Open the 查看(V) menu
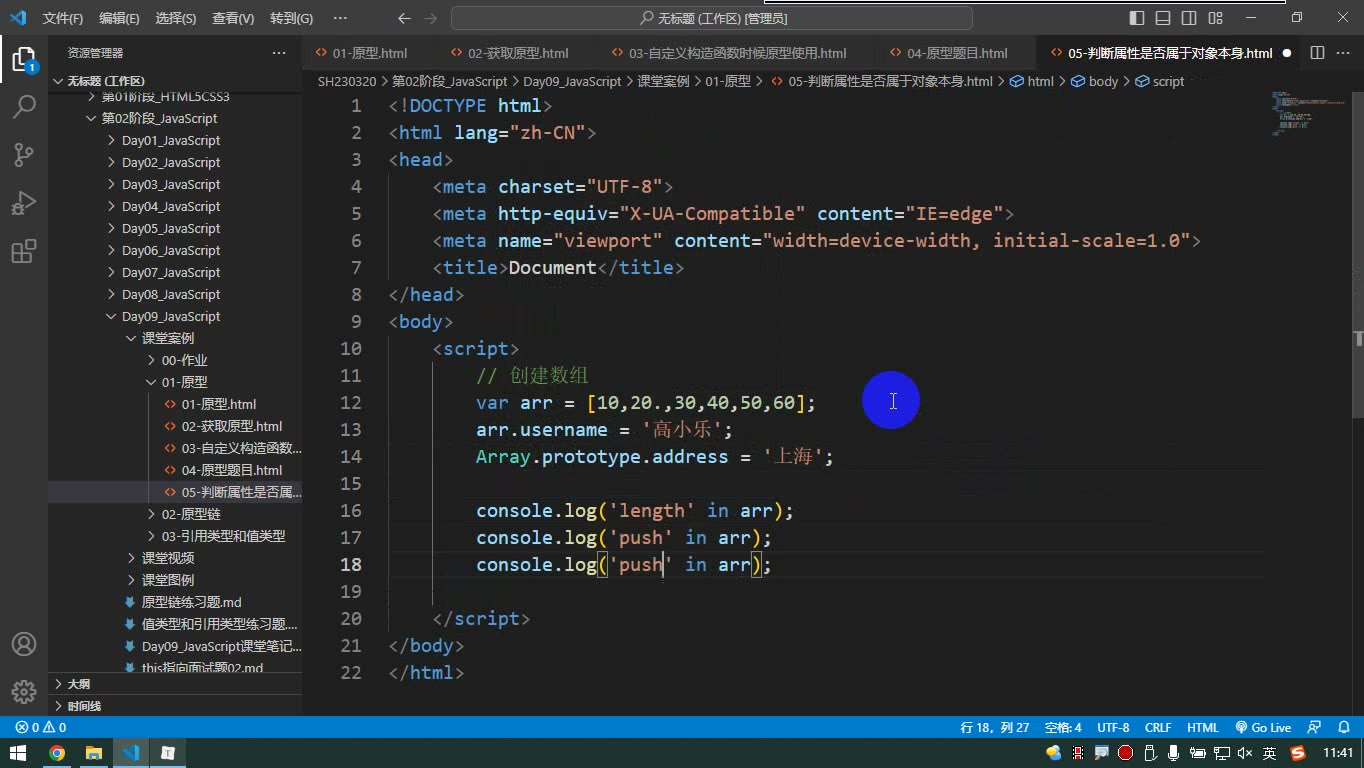This screenshot has height=768, width=1364. (x=233, y=18)
